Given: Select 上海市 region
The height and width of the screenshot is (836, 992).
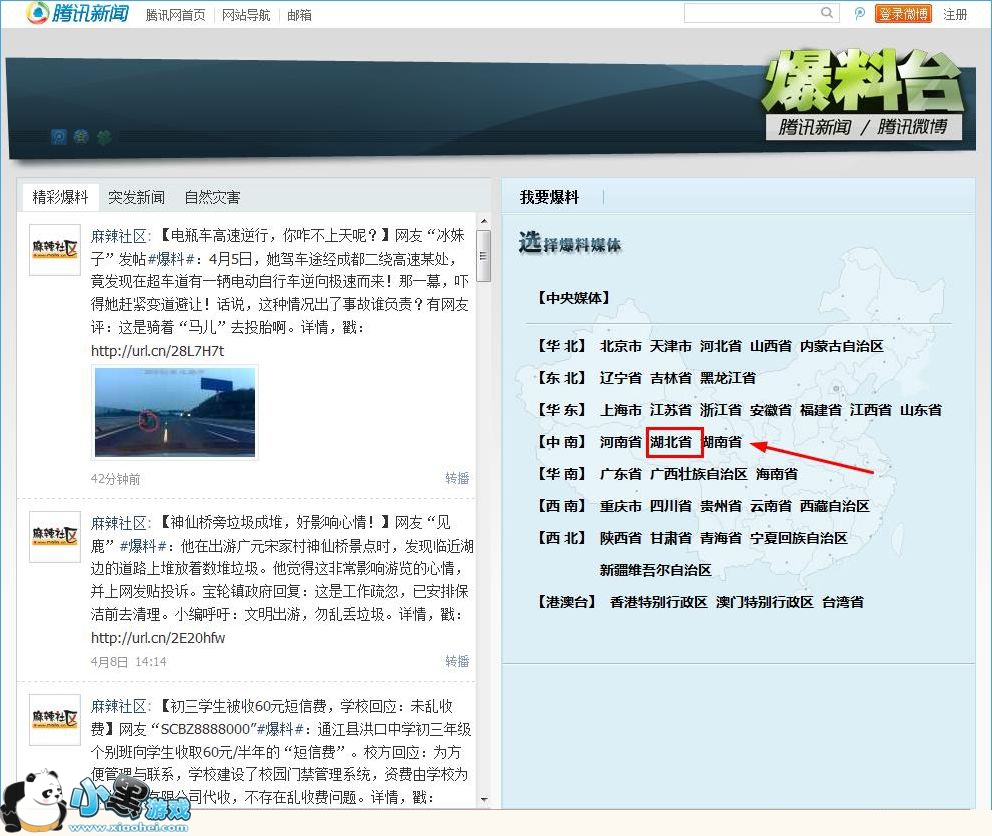Looking at the screenshot, I should 620,410.
